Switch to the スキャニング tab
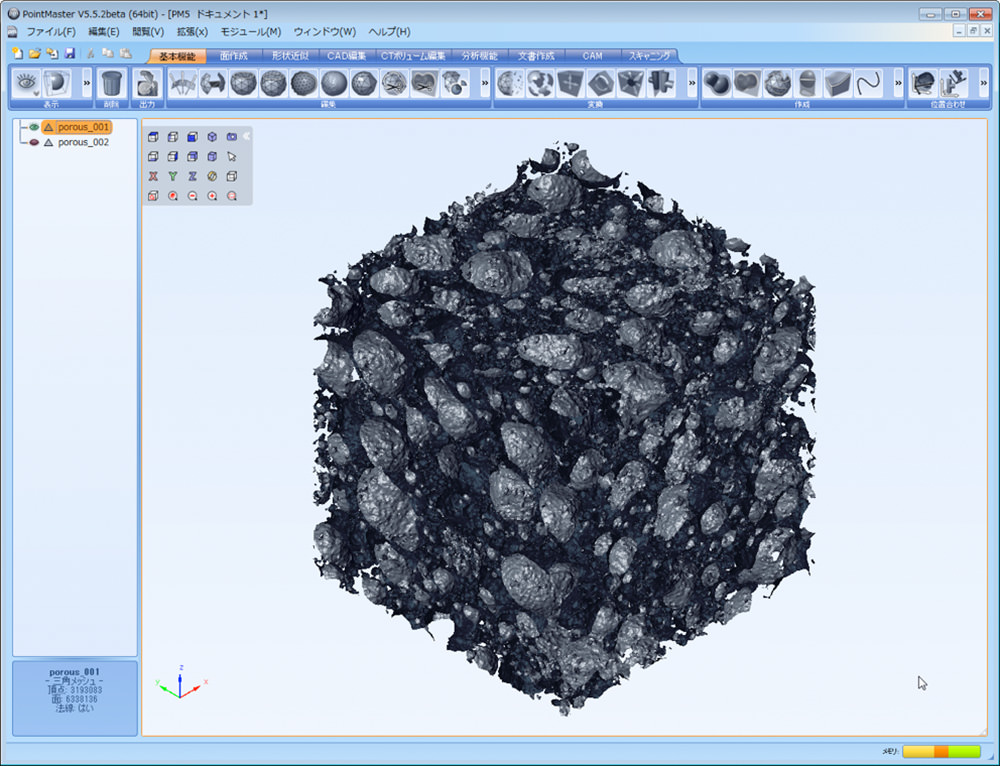1000x766 pixels. (x=649, y=56)
